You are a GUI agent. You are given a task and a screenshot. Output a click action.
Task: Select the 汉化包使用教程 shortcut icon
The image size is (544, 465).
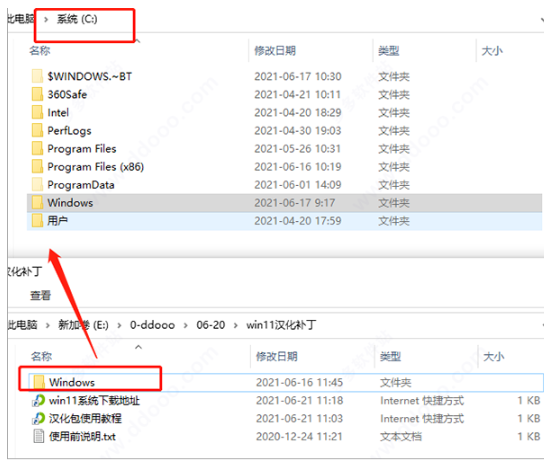pyautogui.click(x=39, y=418)
